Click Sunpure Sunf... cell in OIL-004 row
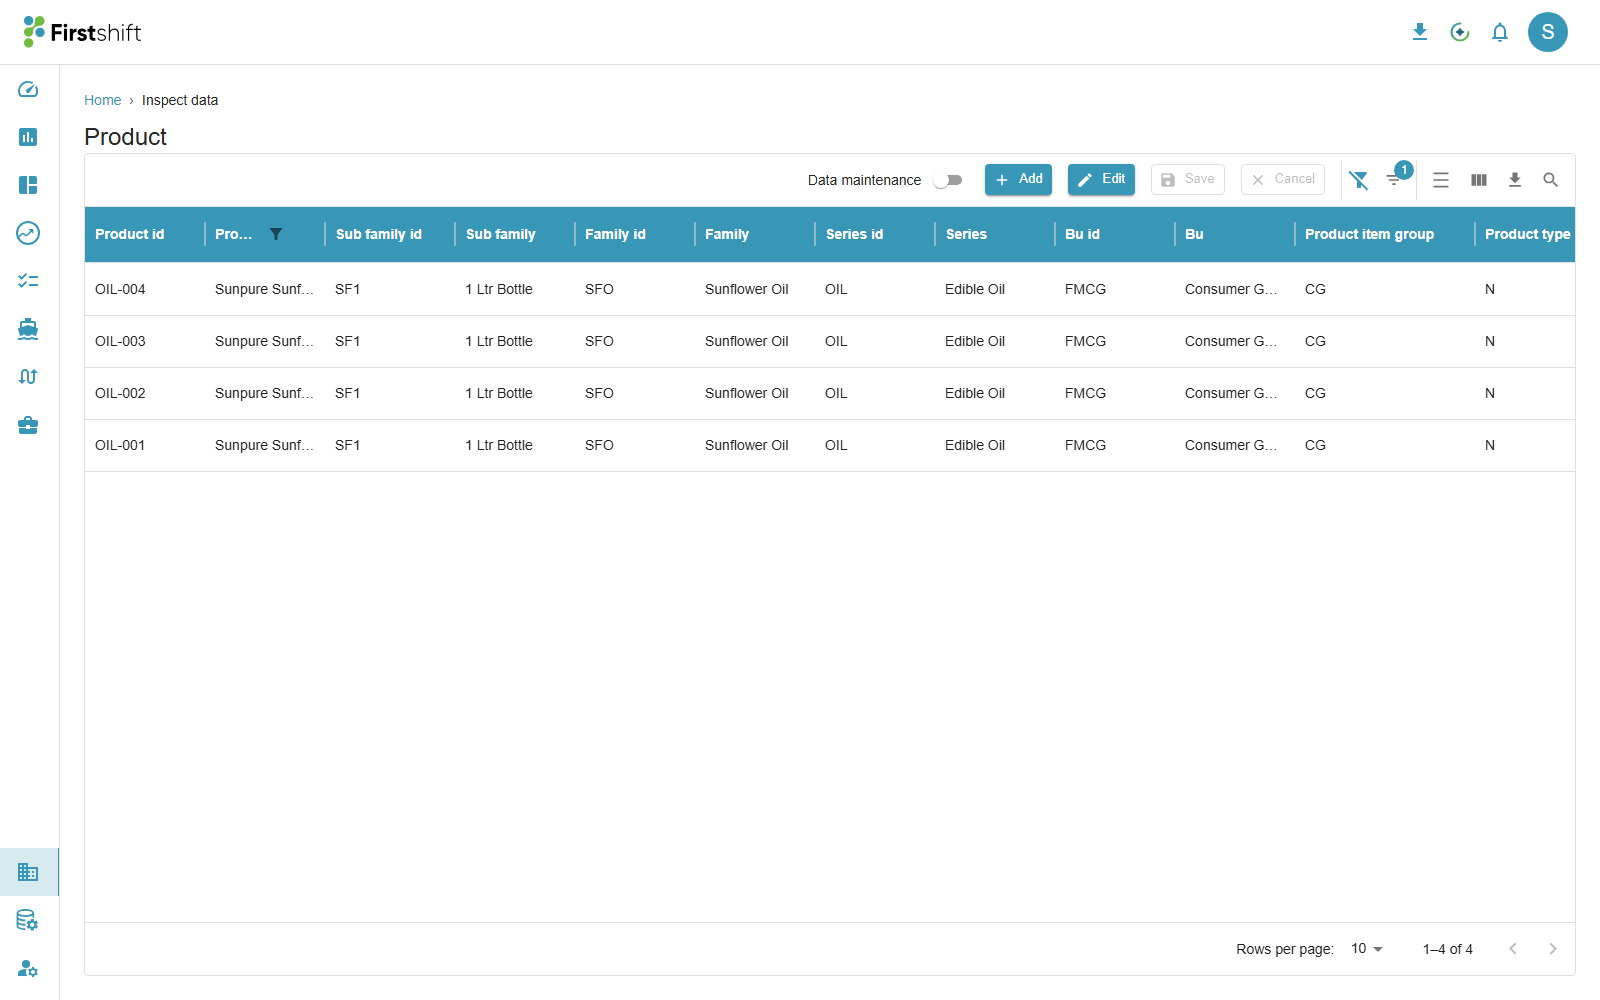The image size is (1600, 1000). coord(264,289)
